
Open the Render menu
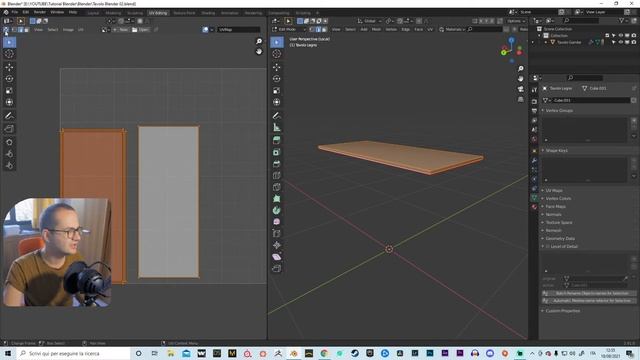coord(40,12)
